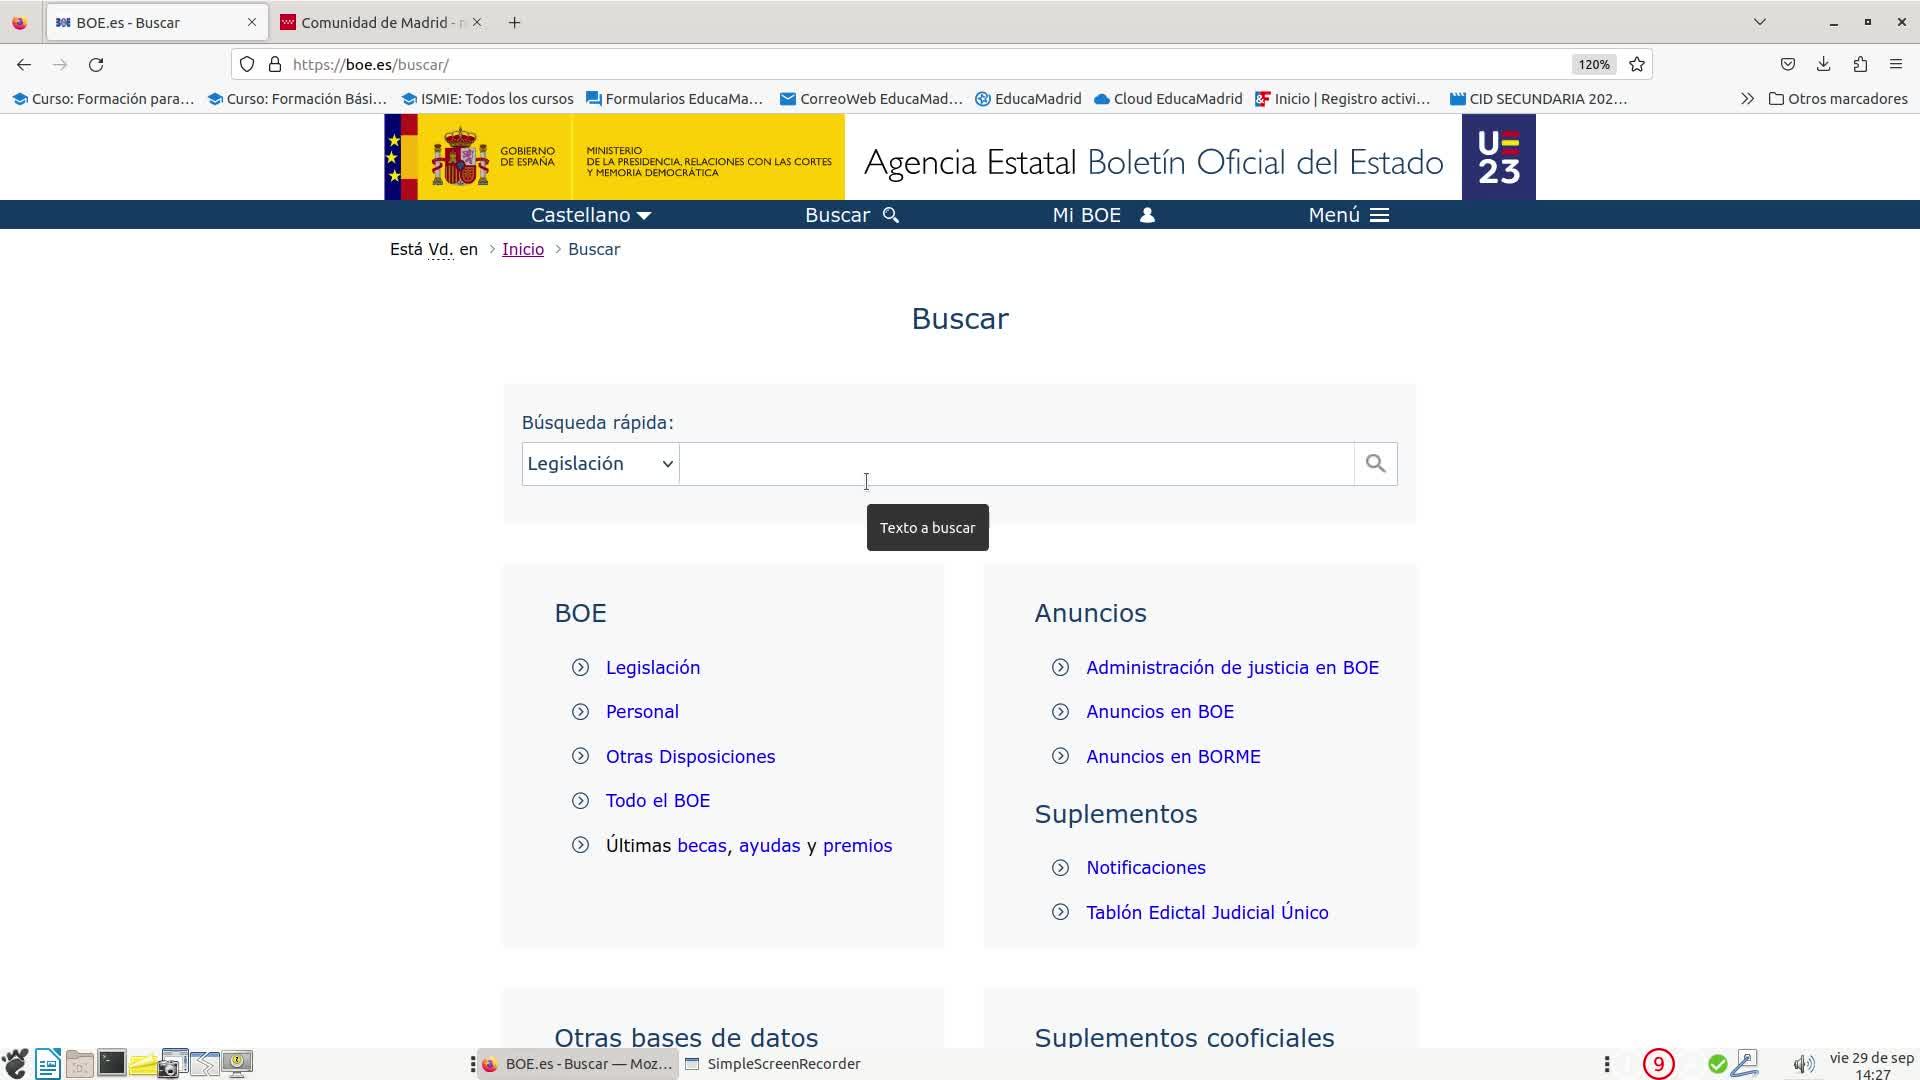1920x1080 pixels.
Task: Open the Mi BOE menu item
Action: [1103, 215]
